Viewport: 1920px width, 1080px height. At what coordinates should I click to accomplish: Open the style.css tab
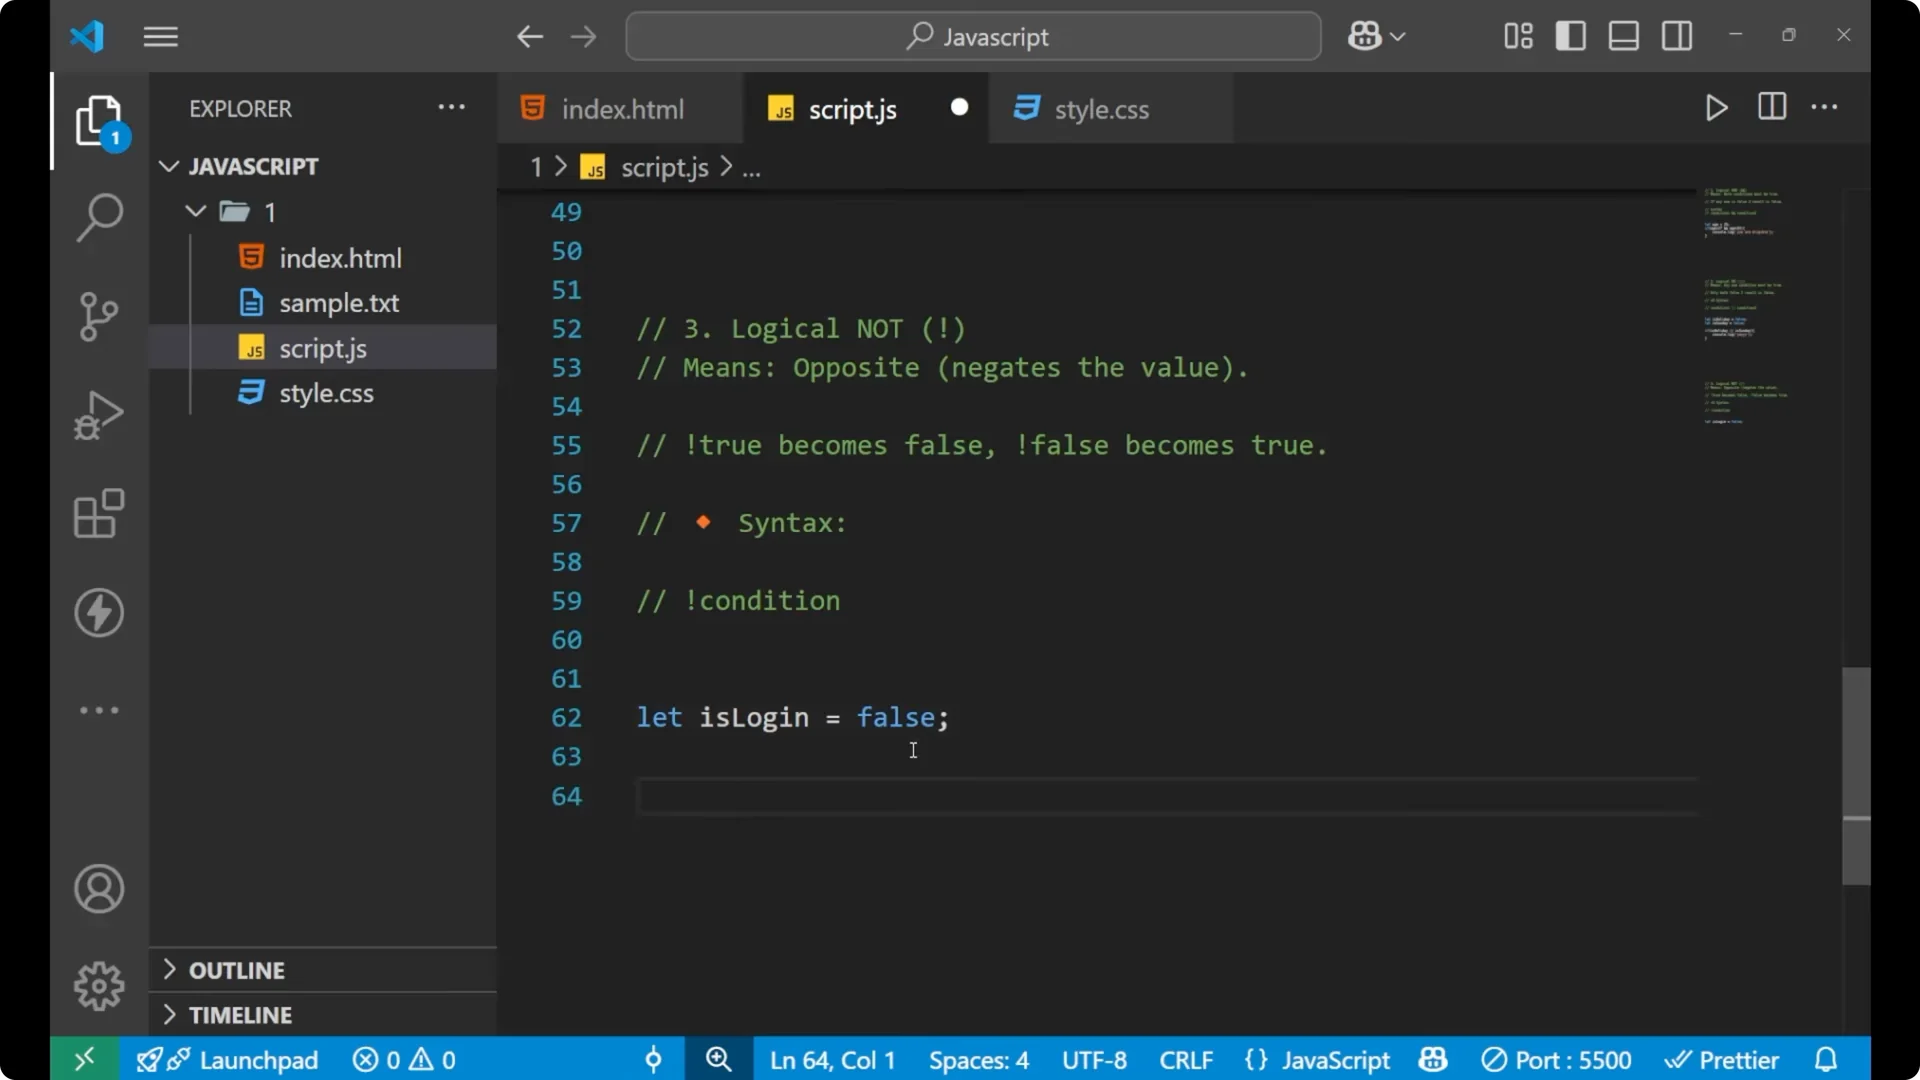click(x=1103, y=108)
